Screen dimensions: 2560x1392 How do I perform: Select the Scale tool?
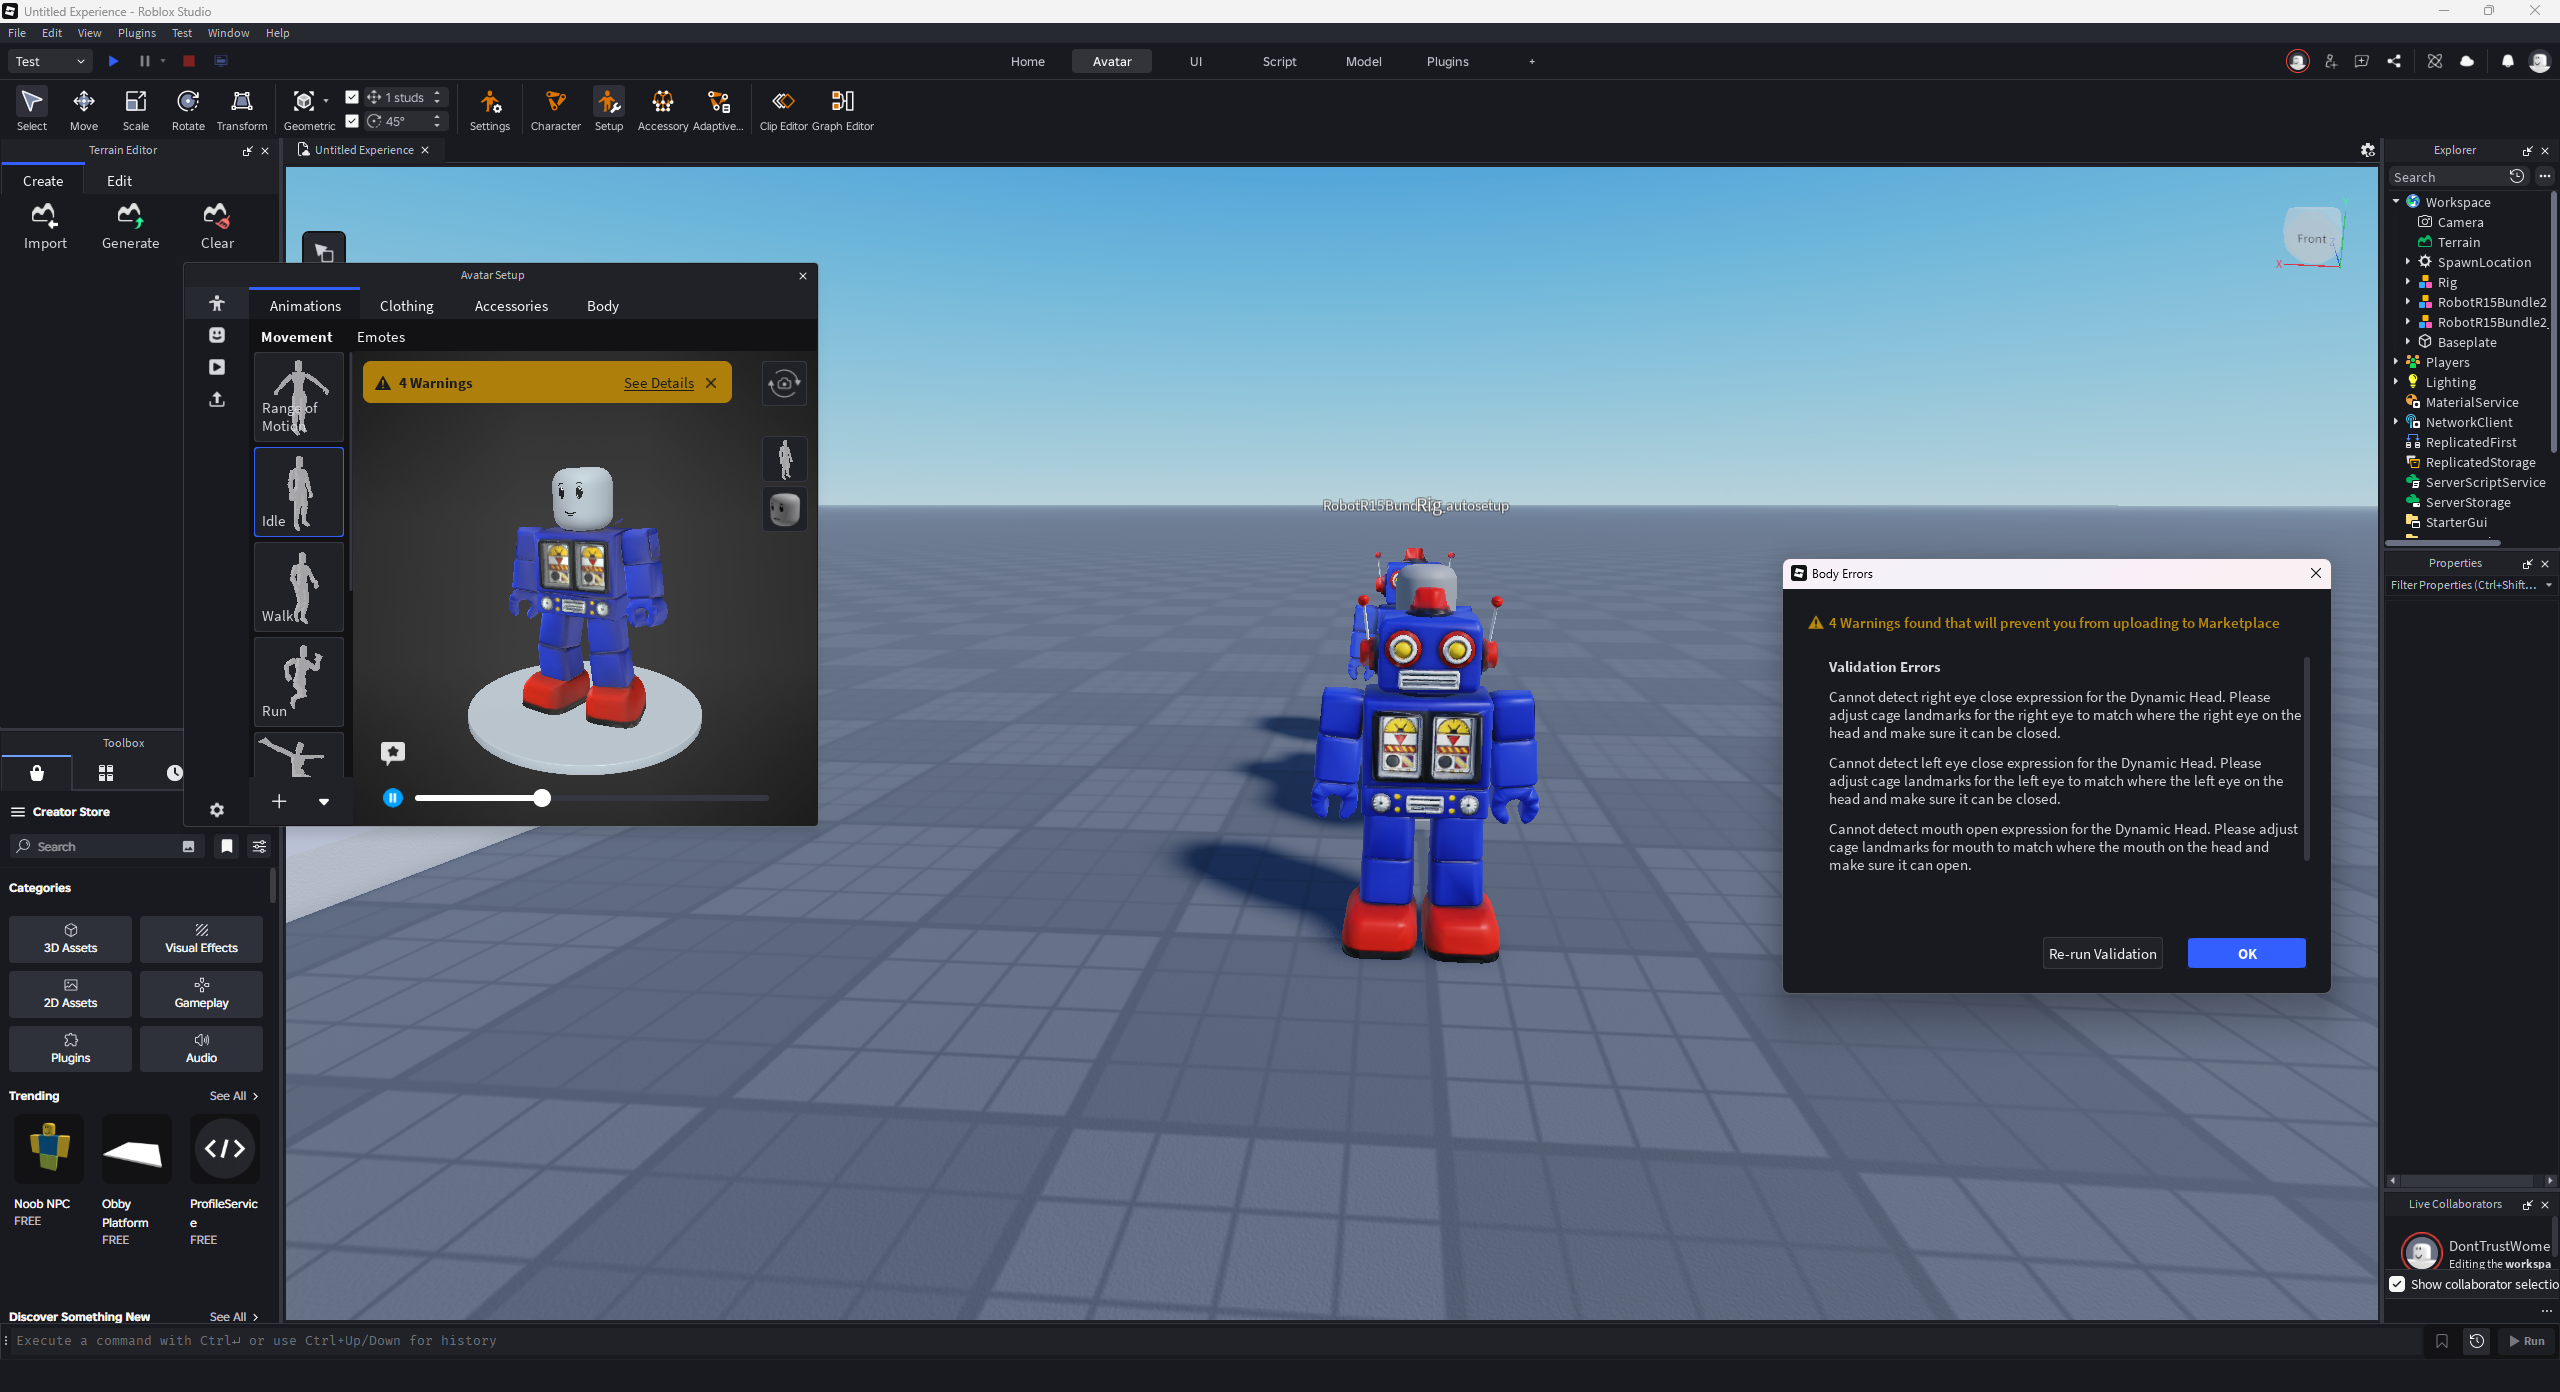click(x=136, y=110)
